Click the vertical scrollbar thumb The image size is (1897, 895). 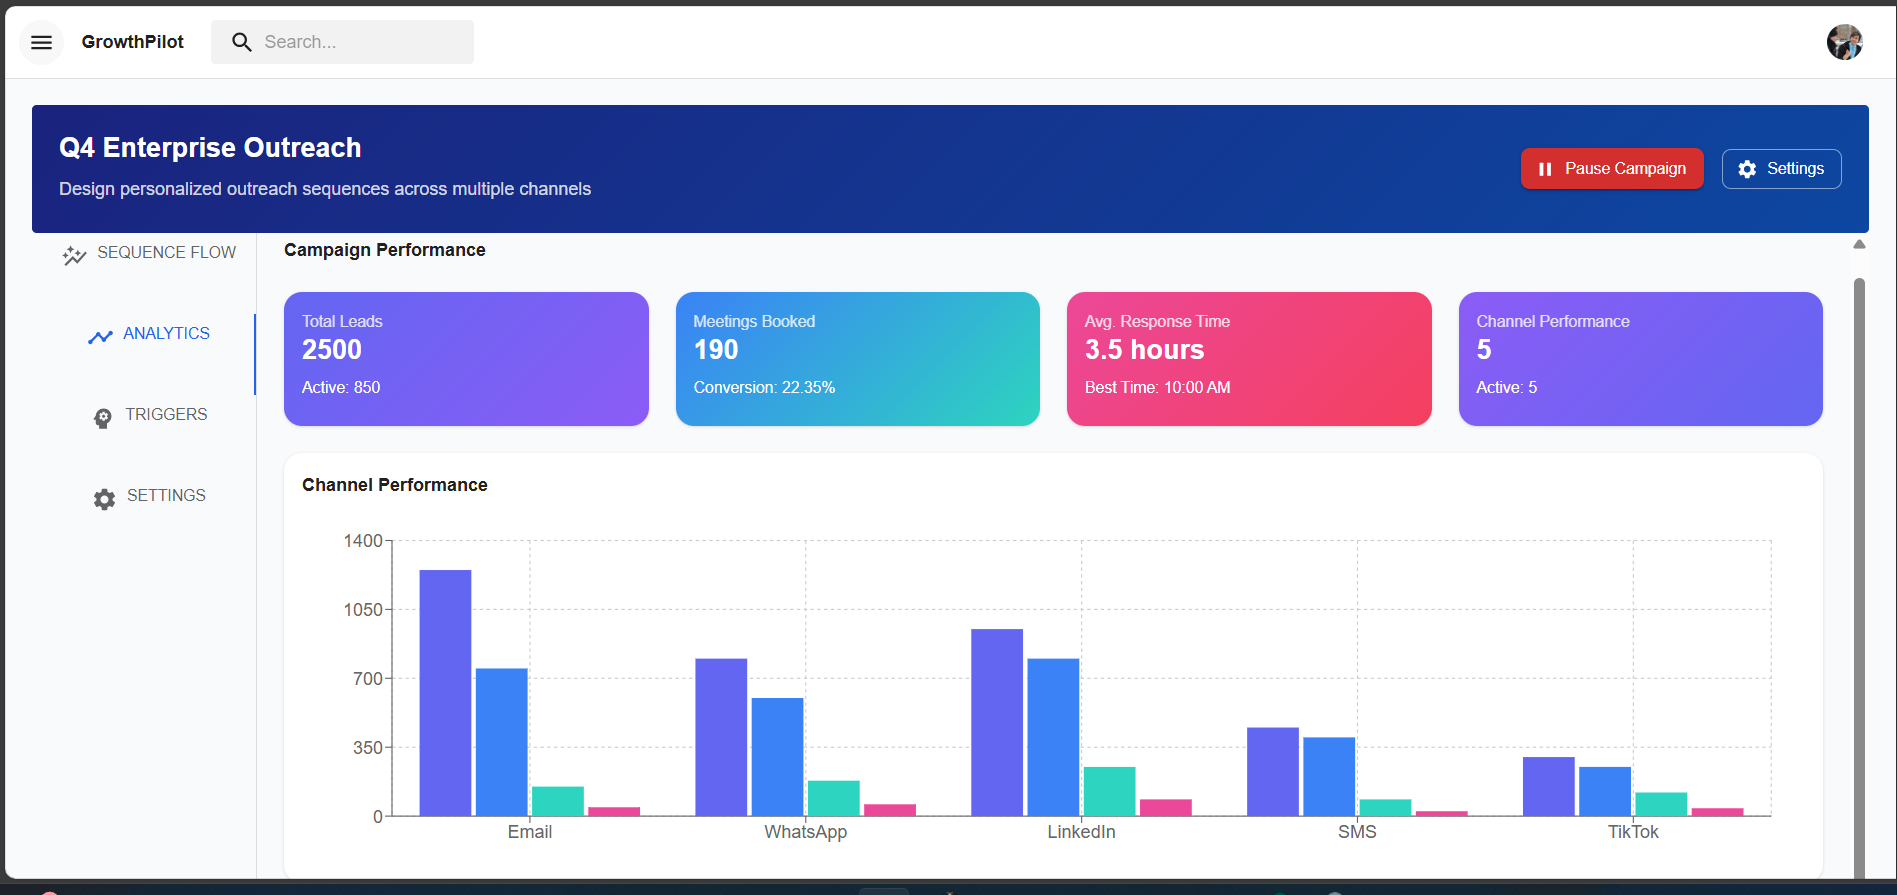point(1859,578)
